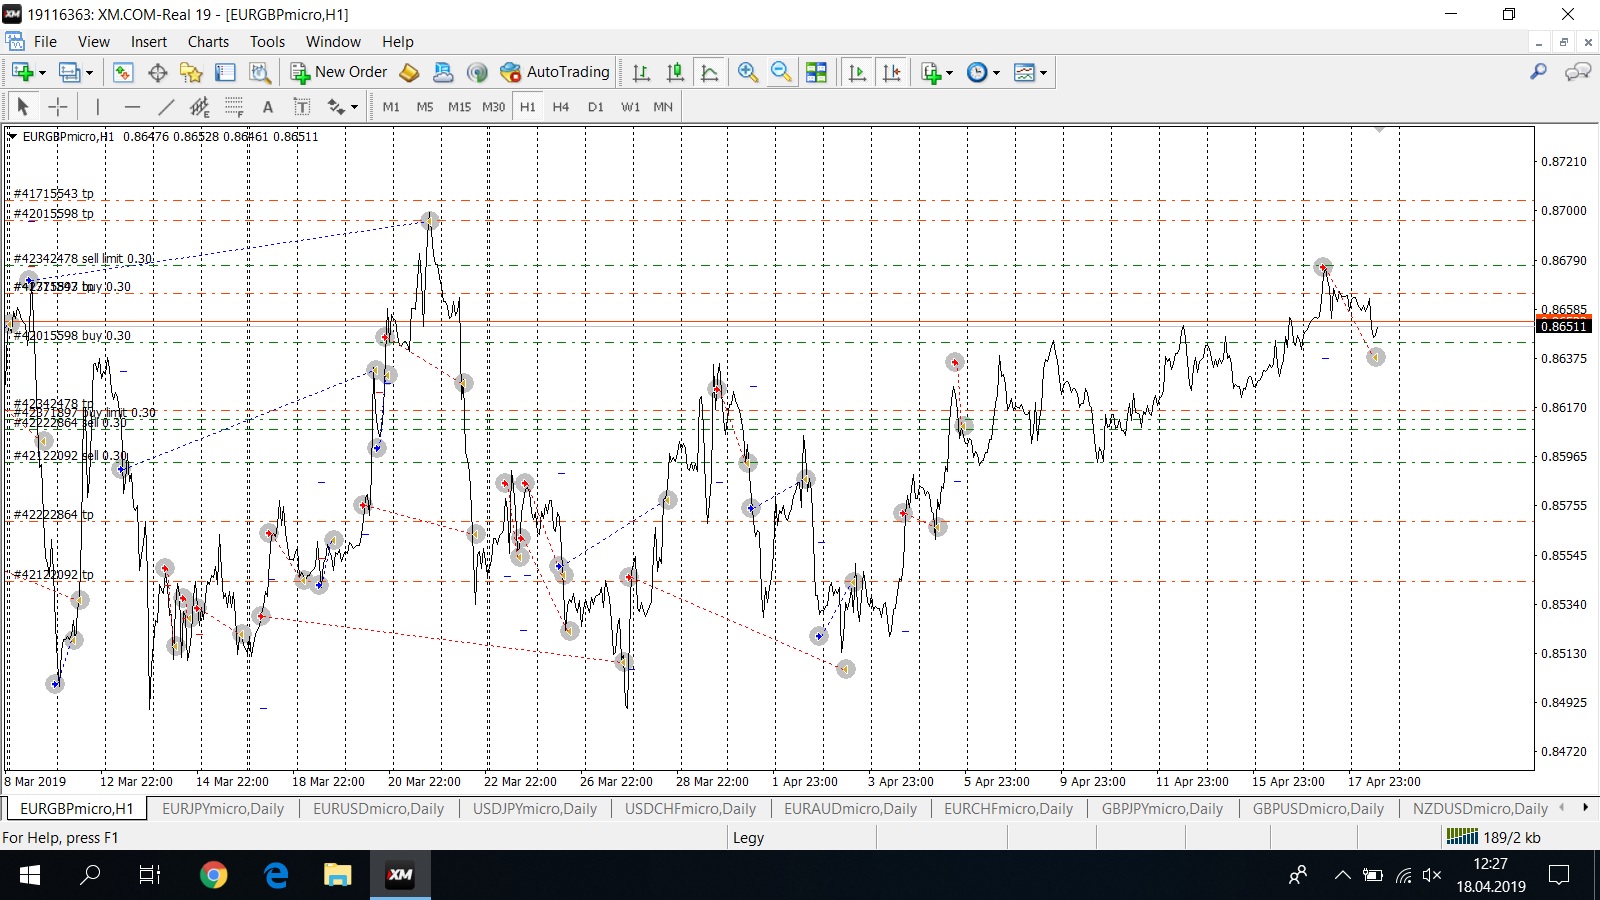Open the Charts menu
1600x900 pixels.
tap(208, 42)
